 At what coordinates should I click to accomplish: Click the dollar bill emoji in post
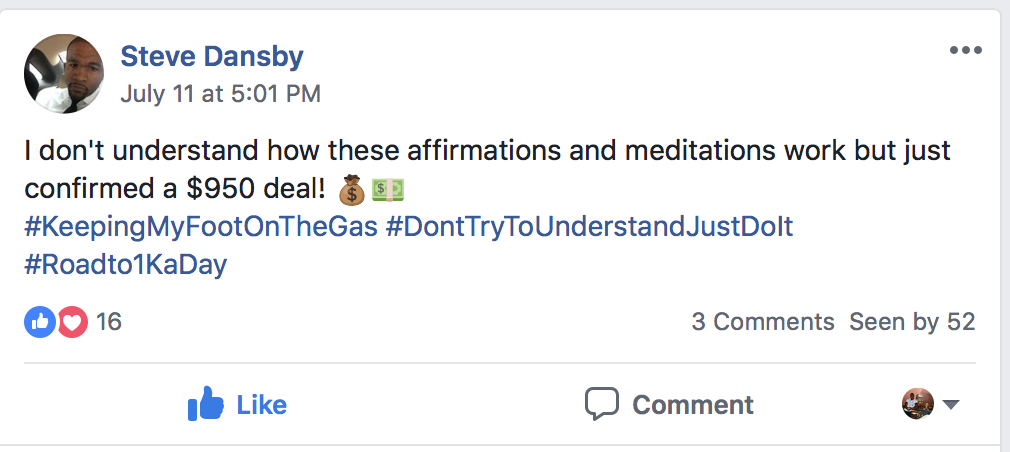click(387, 189)
